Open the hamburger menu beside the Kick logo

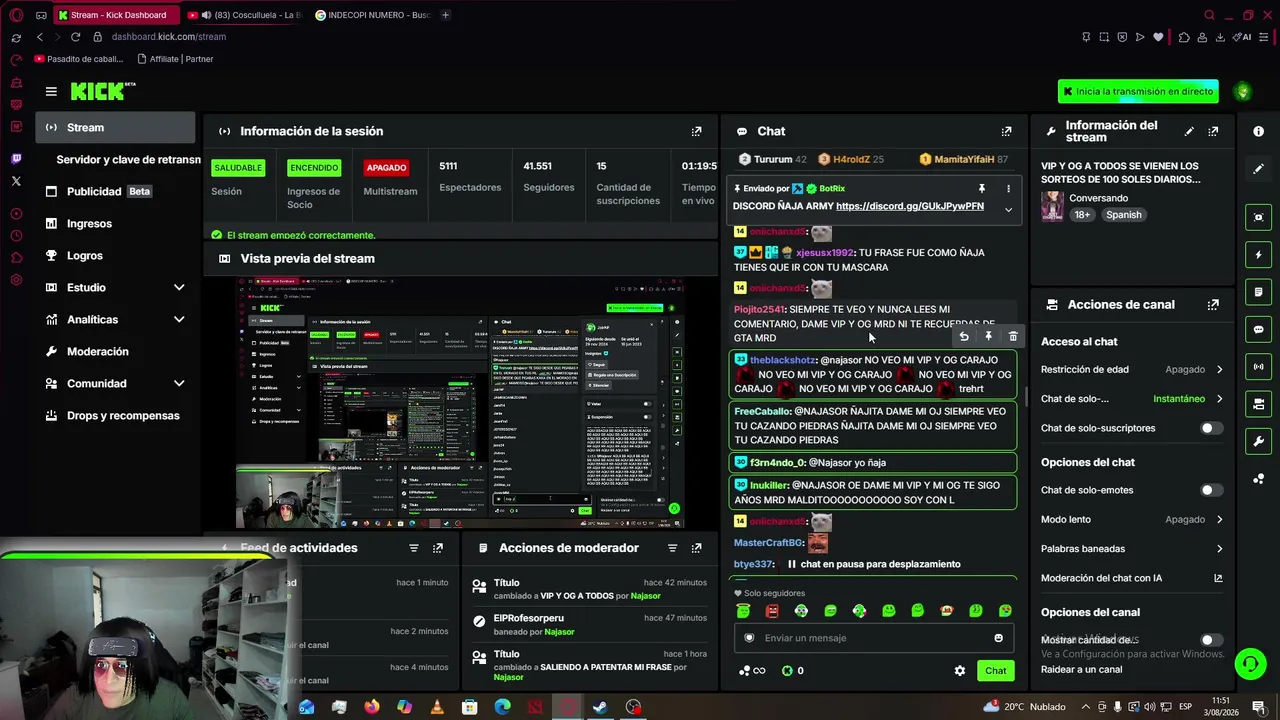coord(51,91)
